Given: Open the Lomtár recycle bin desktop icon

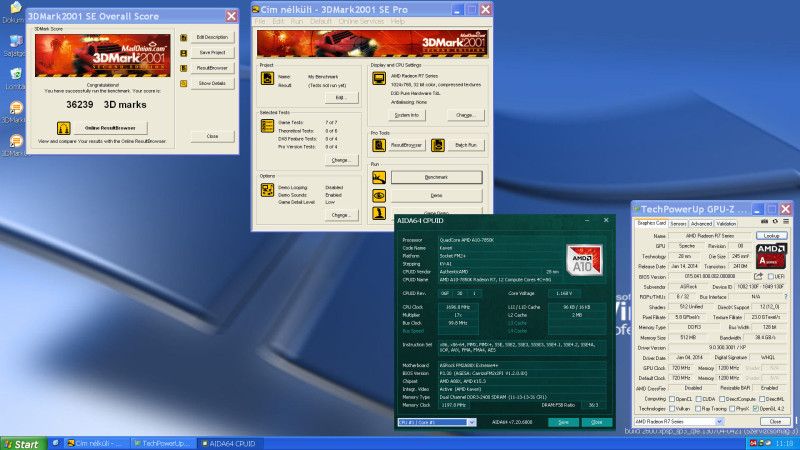Looking at the screenshot, I should pyautogui.click(x=14, y=79).
